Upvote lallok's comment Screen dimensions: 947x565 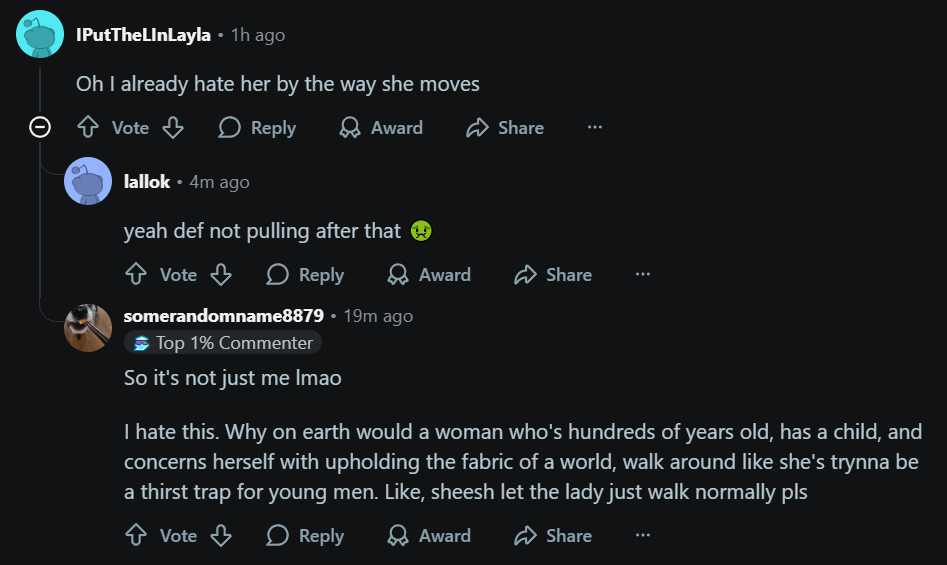[136, 275]
